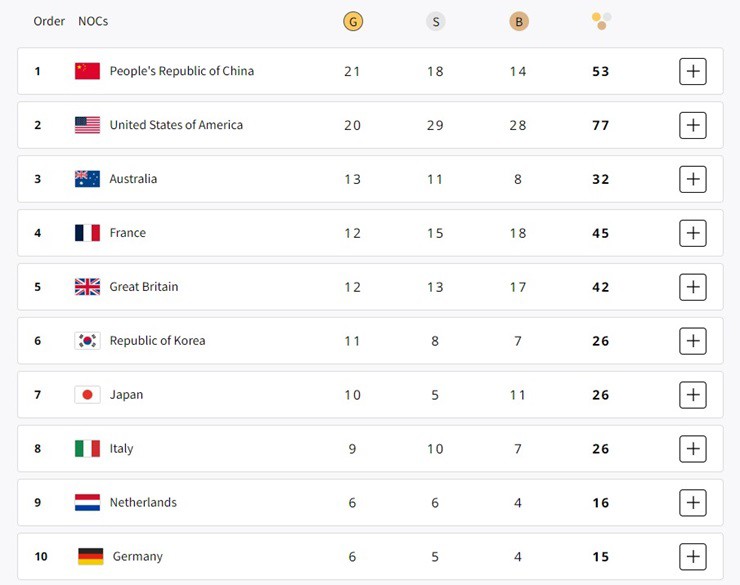Viewport: 740px width, 585px height.
Task: Click the bronze medal column icon
Action: (518, 21)
